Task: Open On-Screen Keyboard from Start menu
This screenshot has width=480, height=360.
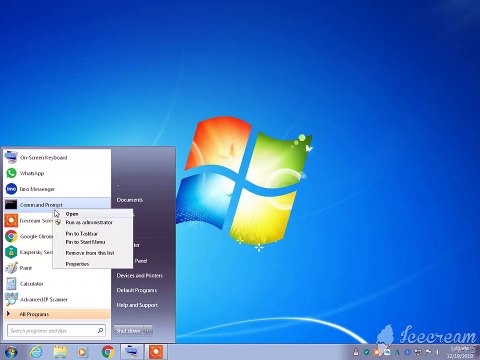Action: pos(57,157)
